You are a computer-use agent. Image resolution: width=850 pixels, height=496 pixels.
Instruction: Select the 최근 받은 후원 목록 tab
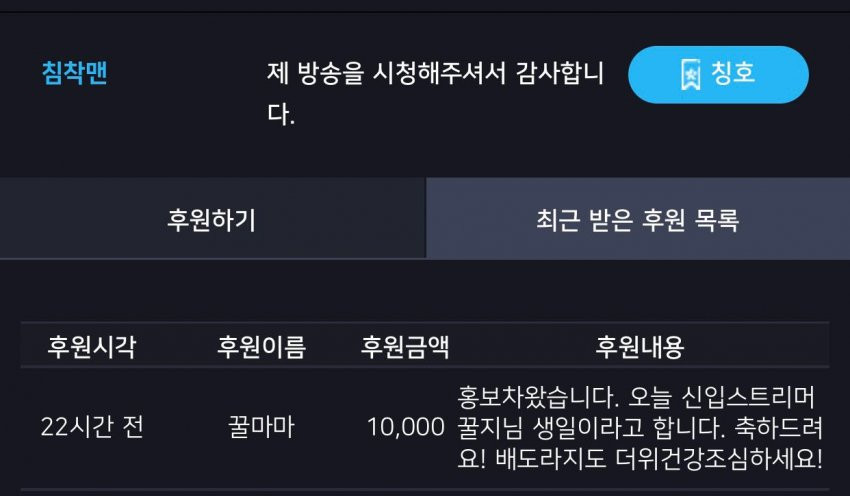coord(638,219)
